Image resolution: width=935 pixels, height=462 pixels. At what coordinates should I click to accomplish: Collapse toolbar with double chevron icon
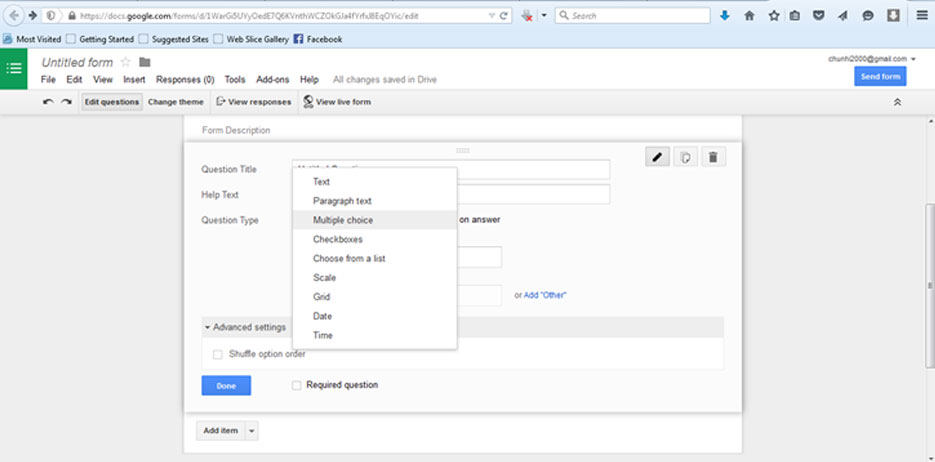point(897,102)
